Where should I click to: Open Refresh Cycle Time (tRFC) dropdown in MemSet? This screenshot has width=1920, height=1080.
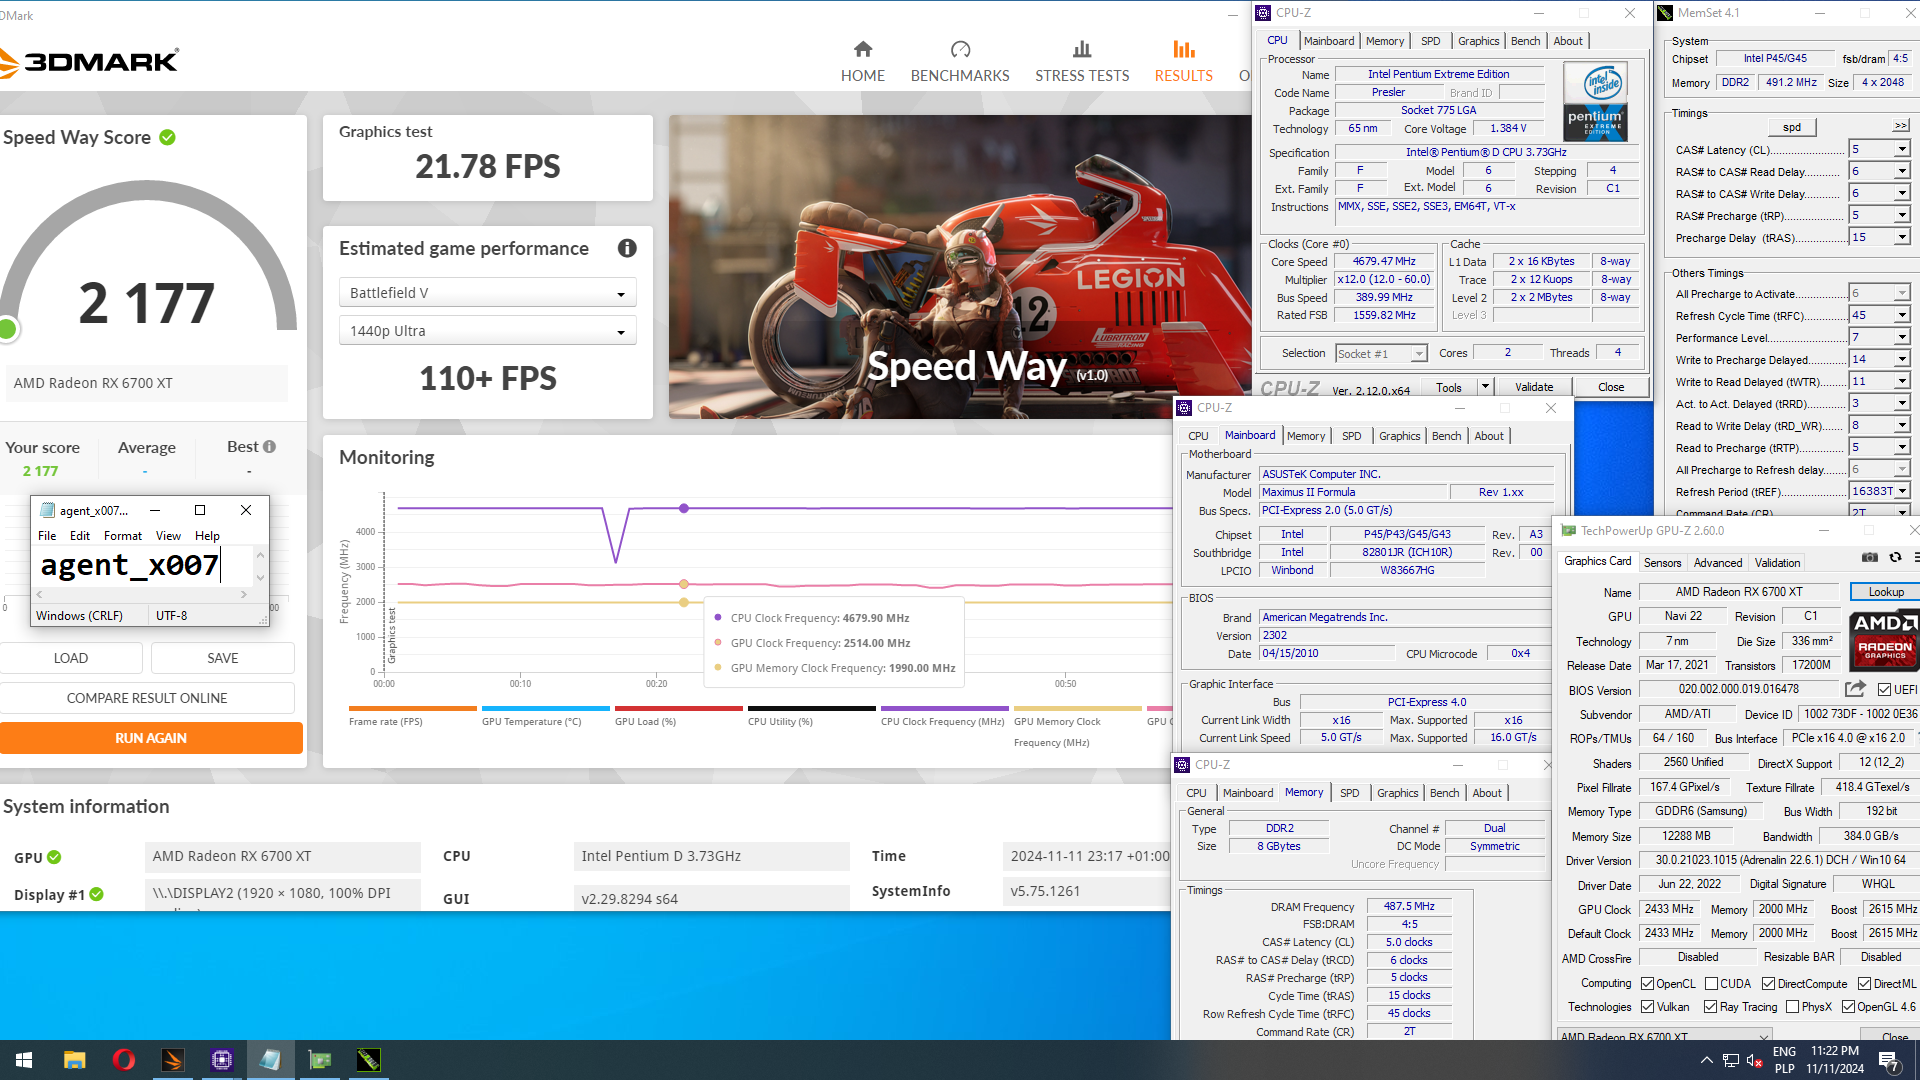tap(1902, 315)
